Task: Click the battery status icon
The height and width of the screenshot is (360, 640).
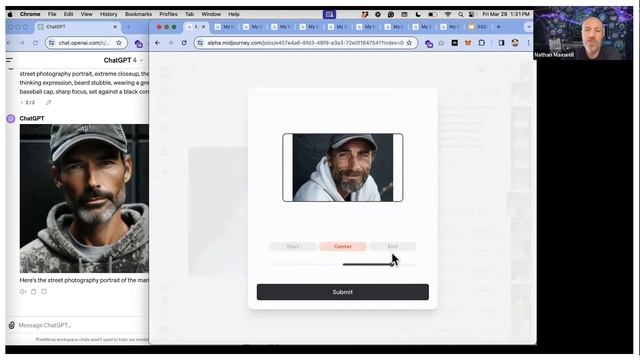Action: [432, 14]
